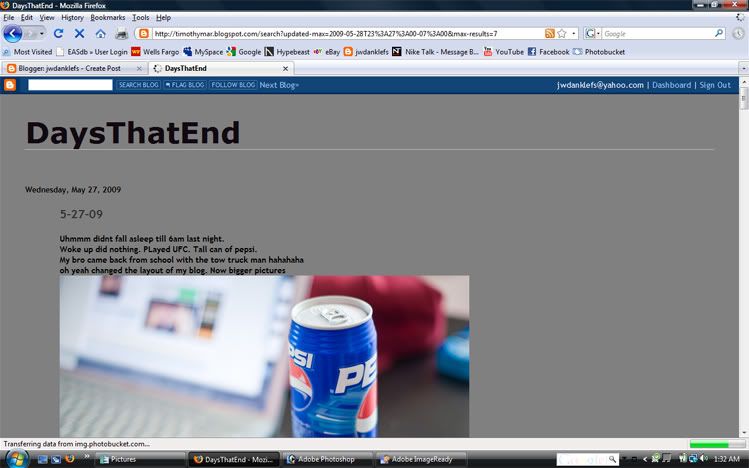Viewport: 749px width, 468px height.
Task: Open the MySpace bookmark
Action: [x=203, y=52]
